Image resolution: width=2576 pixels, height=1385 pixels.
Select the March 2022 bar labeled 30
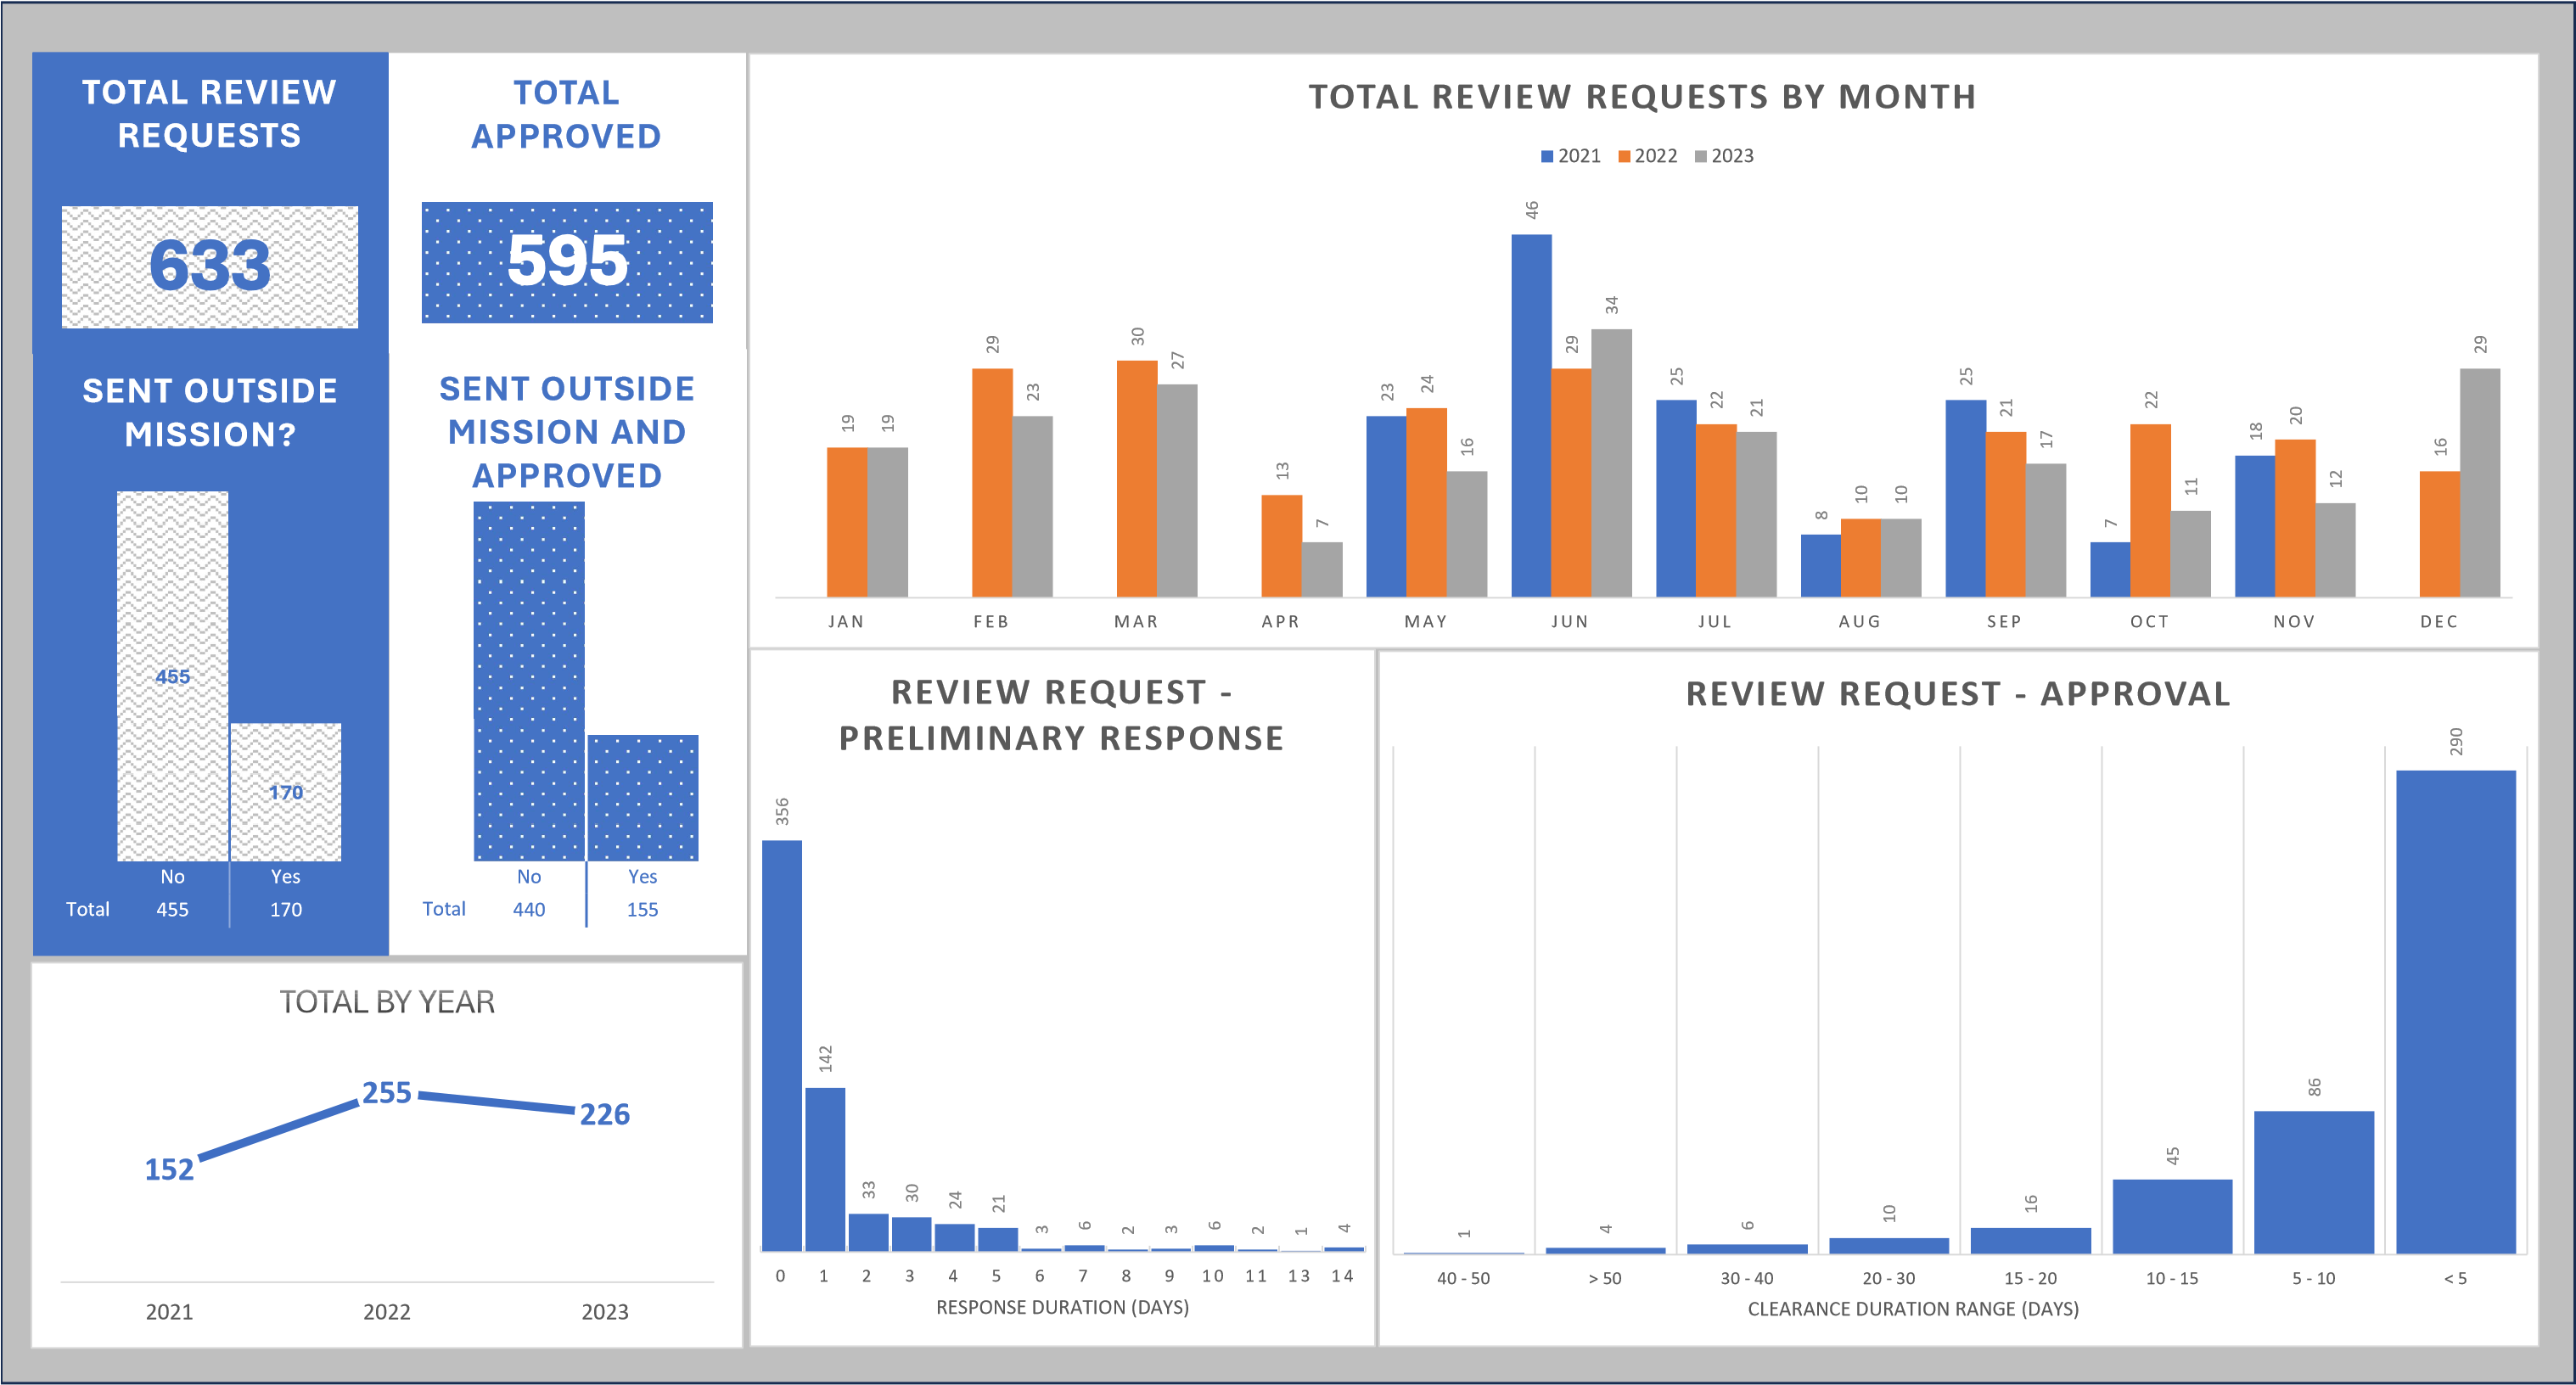[1137, 479]
